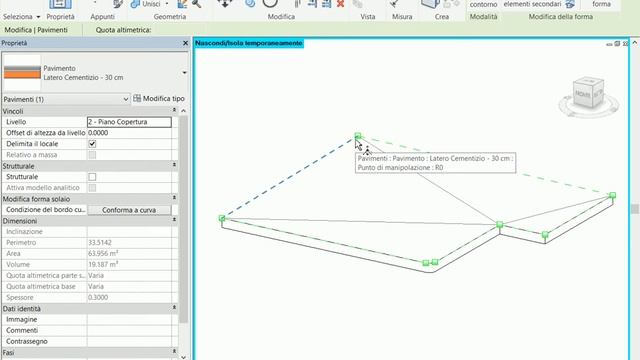Click the properties panel vertical scrollbar

[x=184, y=218]
